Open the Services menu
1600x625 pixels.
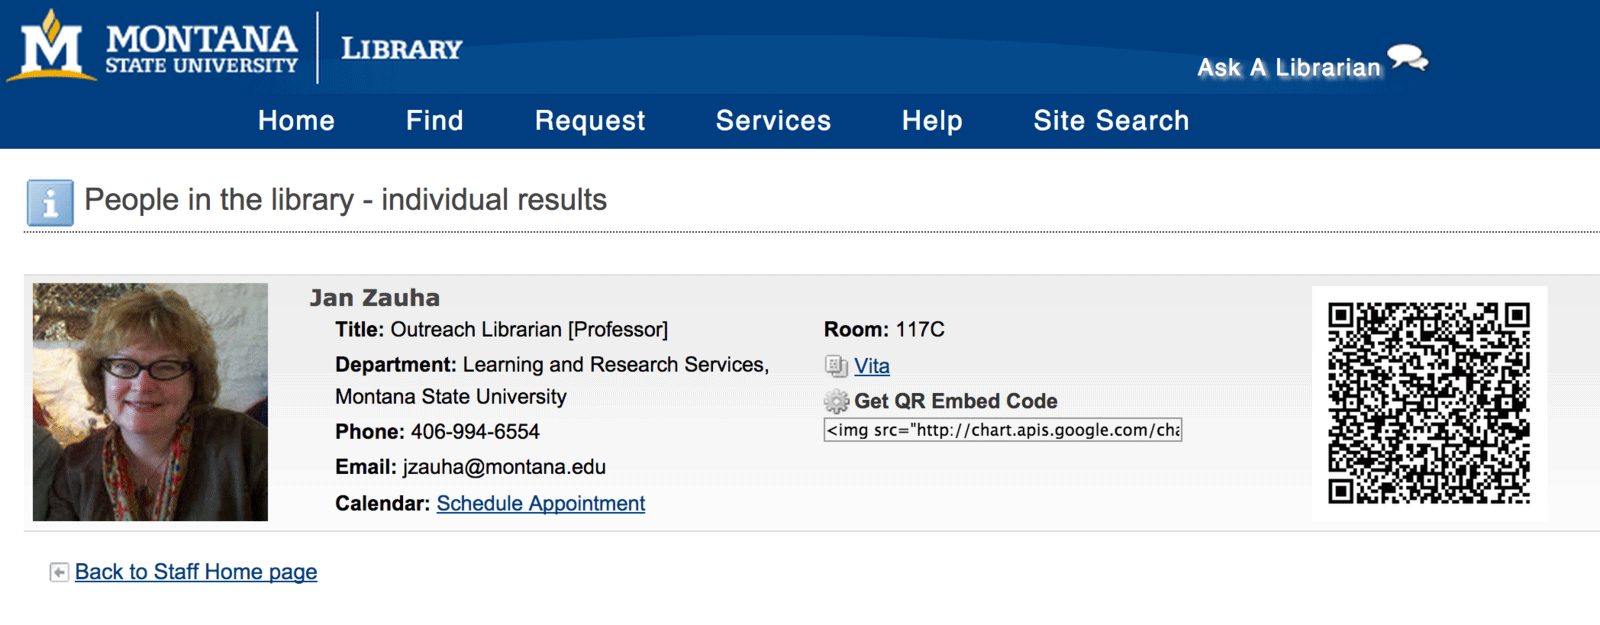tap(773, 121)
